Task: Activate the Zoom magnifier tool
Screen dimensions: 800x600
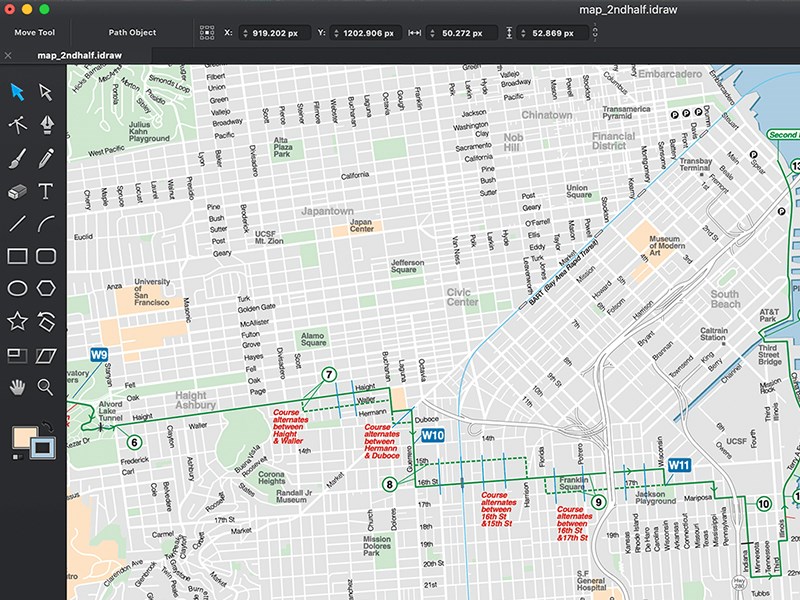Action: [45, 387]
